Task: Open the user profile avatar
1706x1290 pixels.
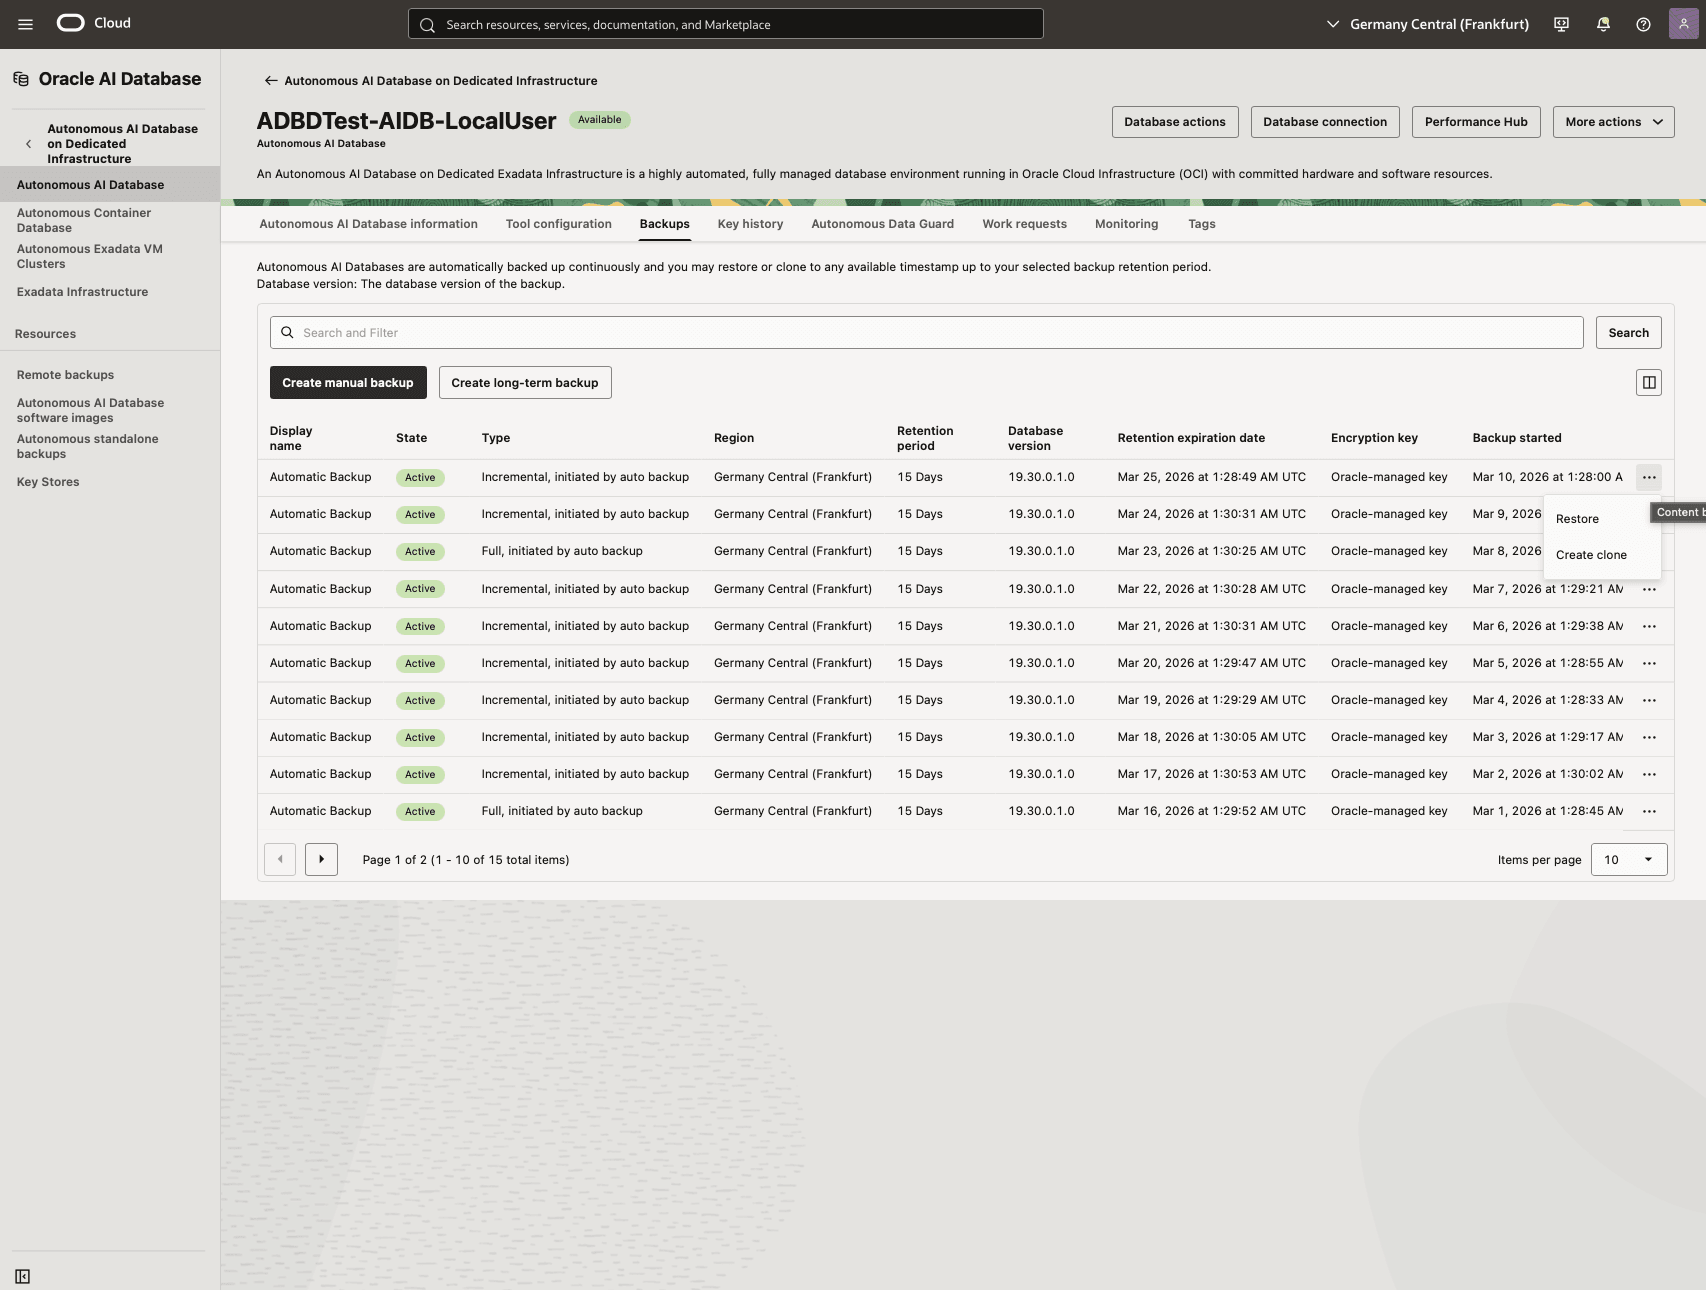Action: [x=1684, y=24]
